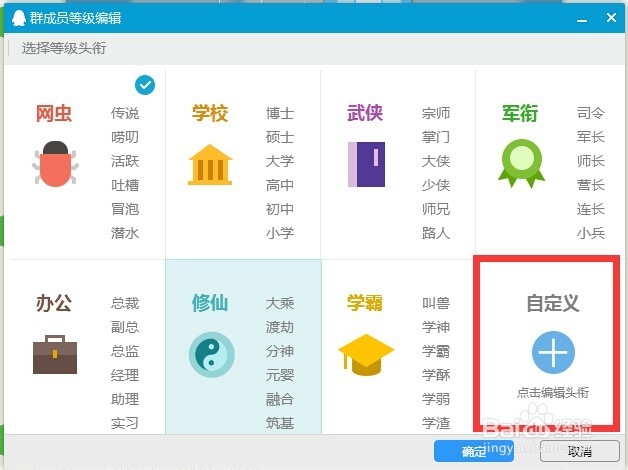Click the 潜水 level title
Image resolution: width=628 pixels, height=470 pixels.
tap(125, 233)
